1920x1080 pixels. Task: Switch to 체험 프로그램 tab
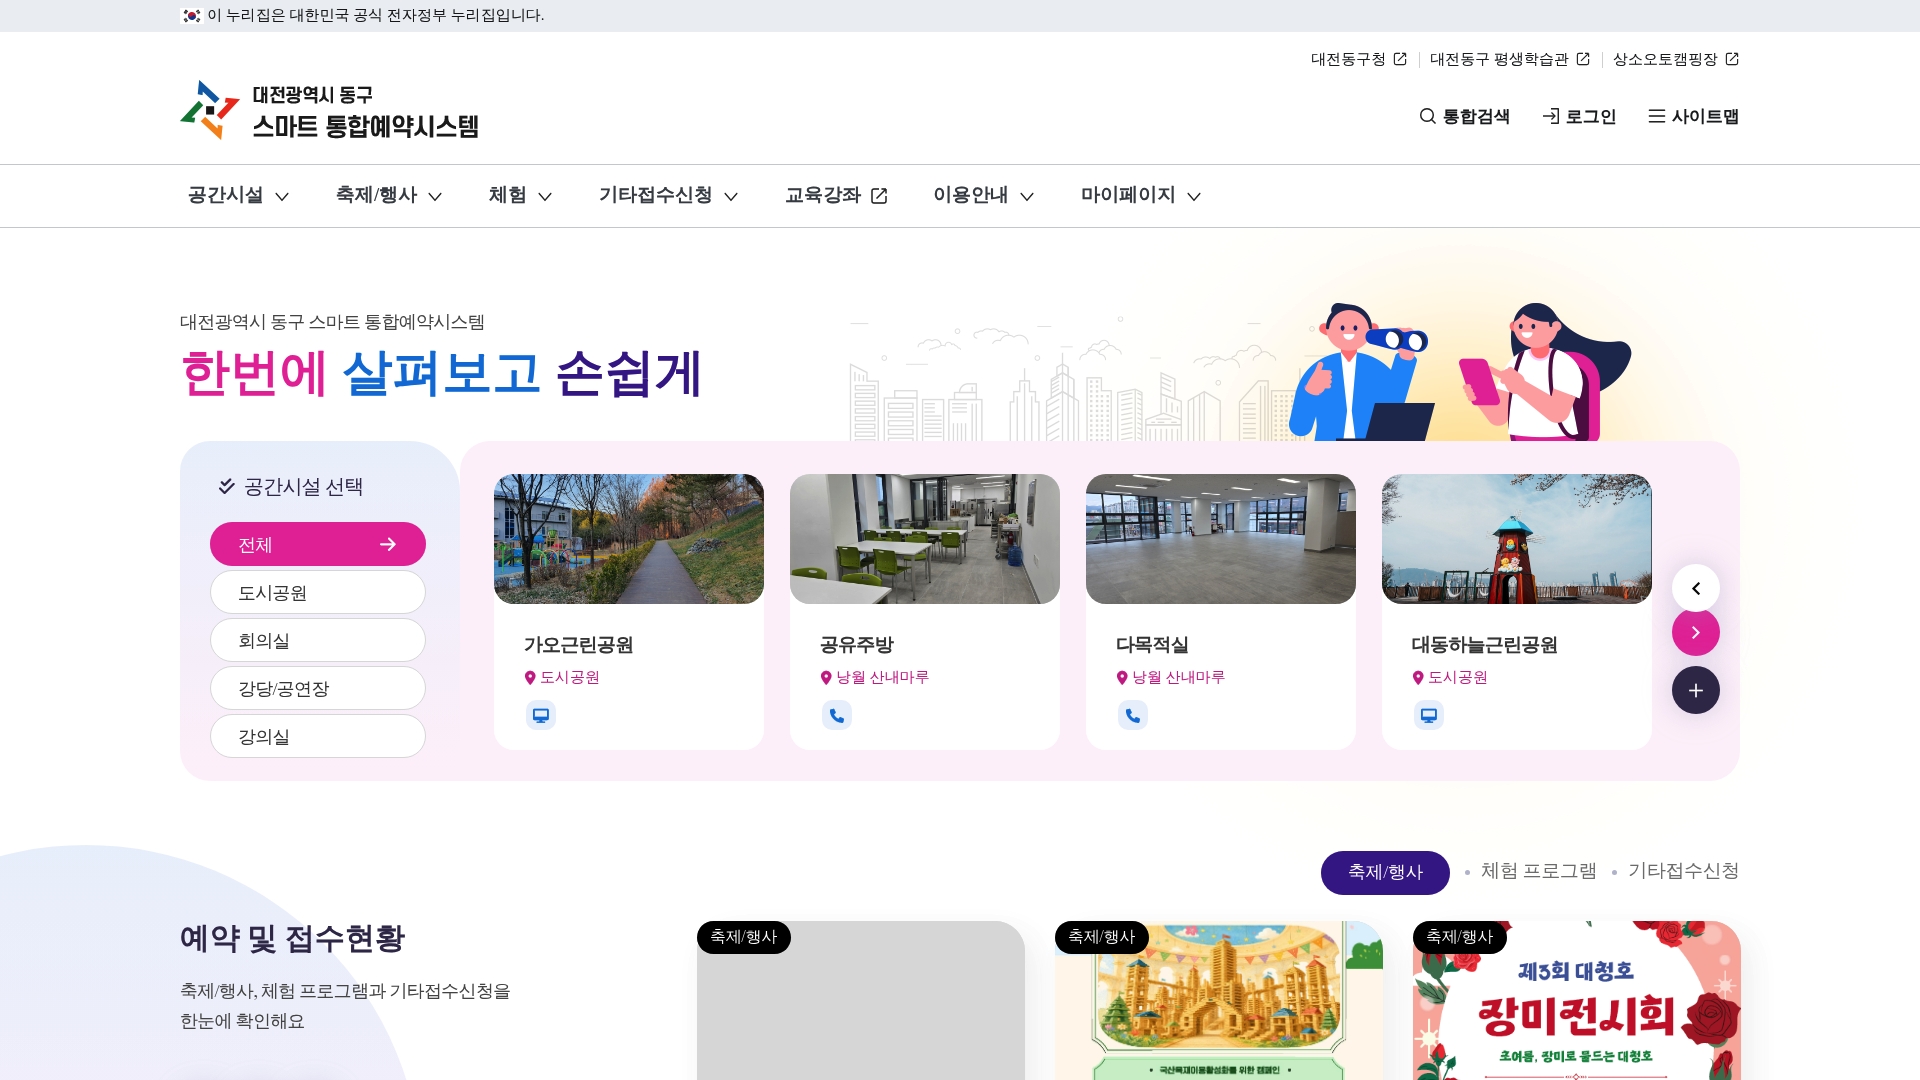pyautogui.click(x=1538, y=871)
